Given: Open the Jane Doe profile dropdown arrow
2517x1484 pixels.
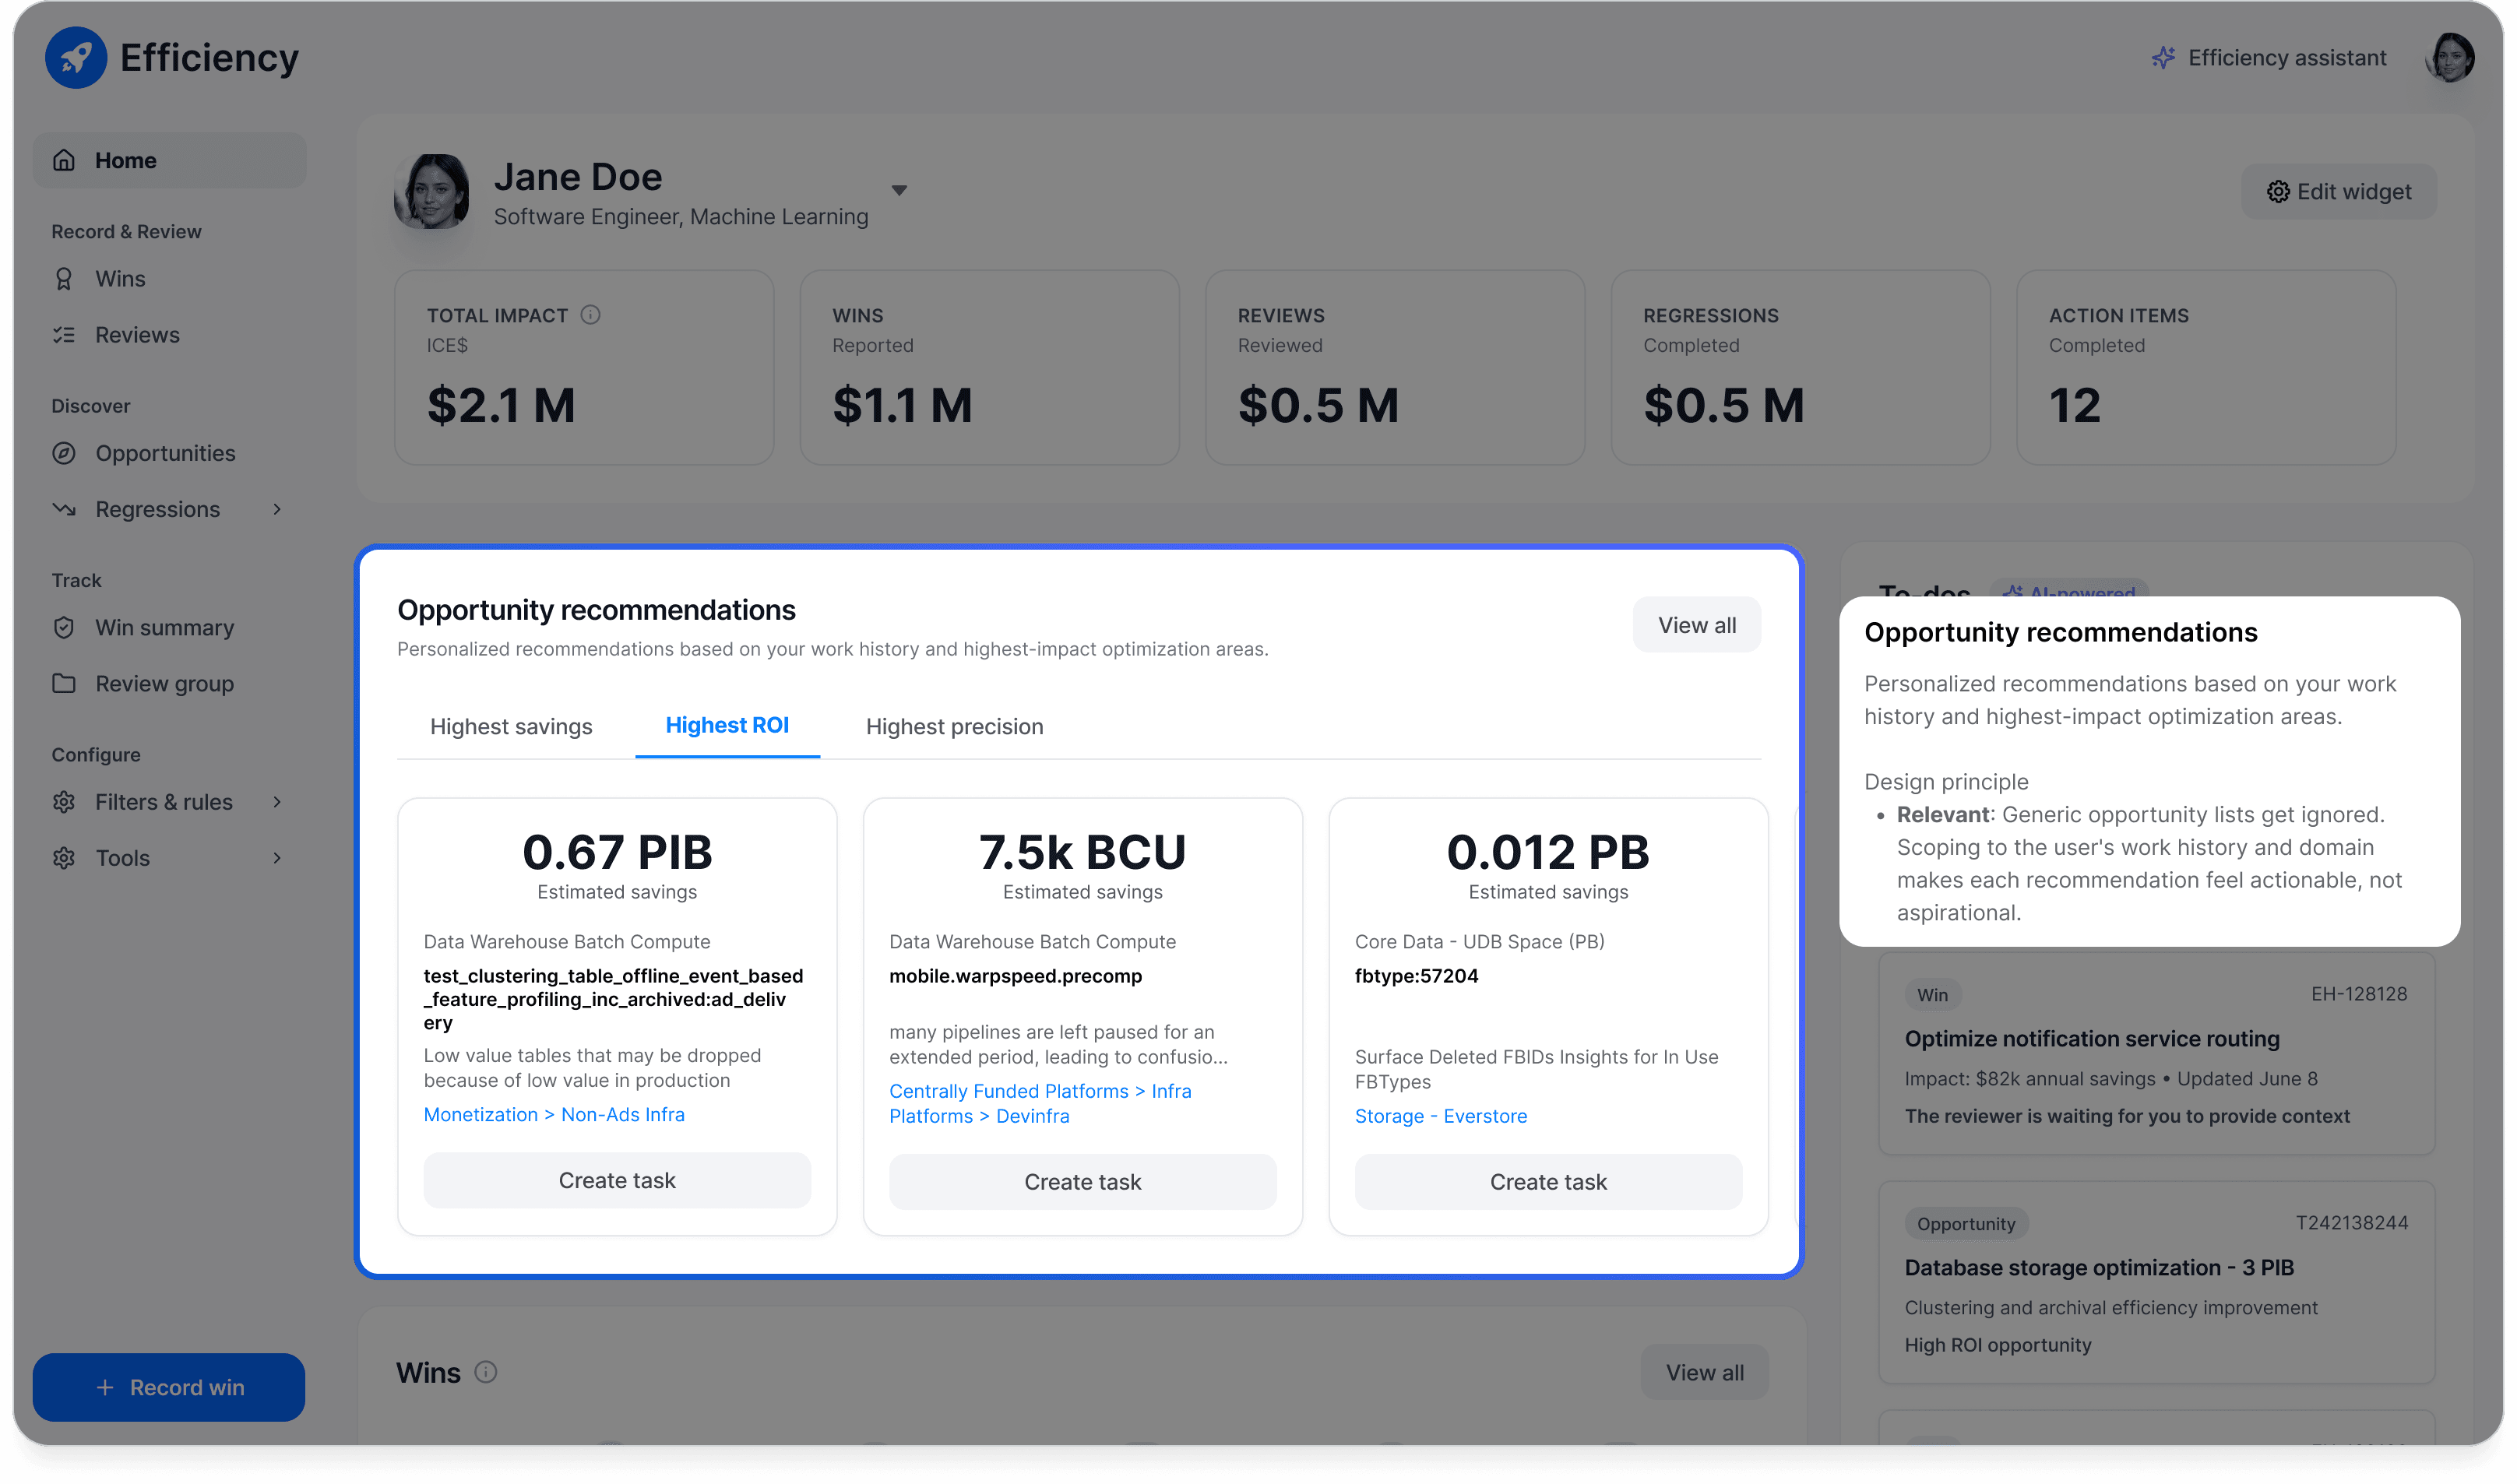Looking at the screenshot, I should [899, 191].
